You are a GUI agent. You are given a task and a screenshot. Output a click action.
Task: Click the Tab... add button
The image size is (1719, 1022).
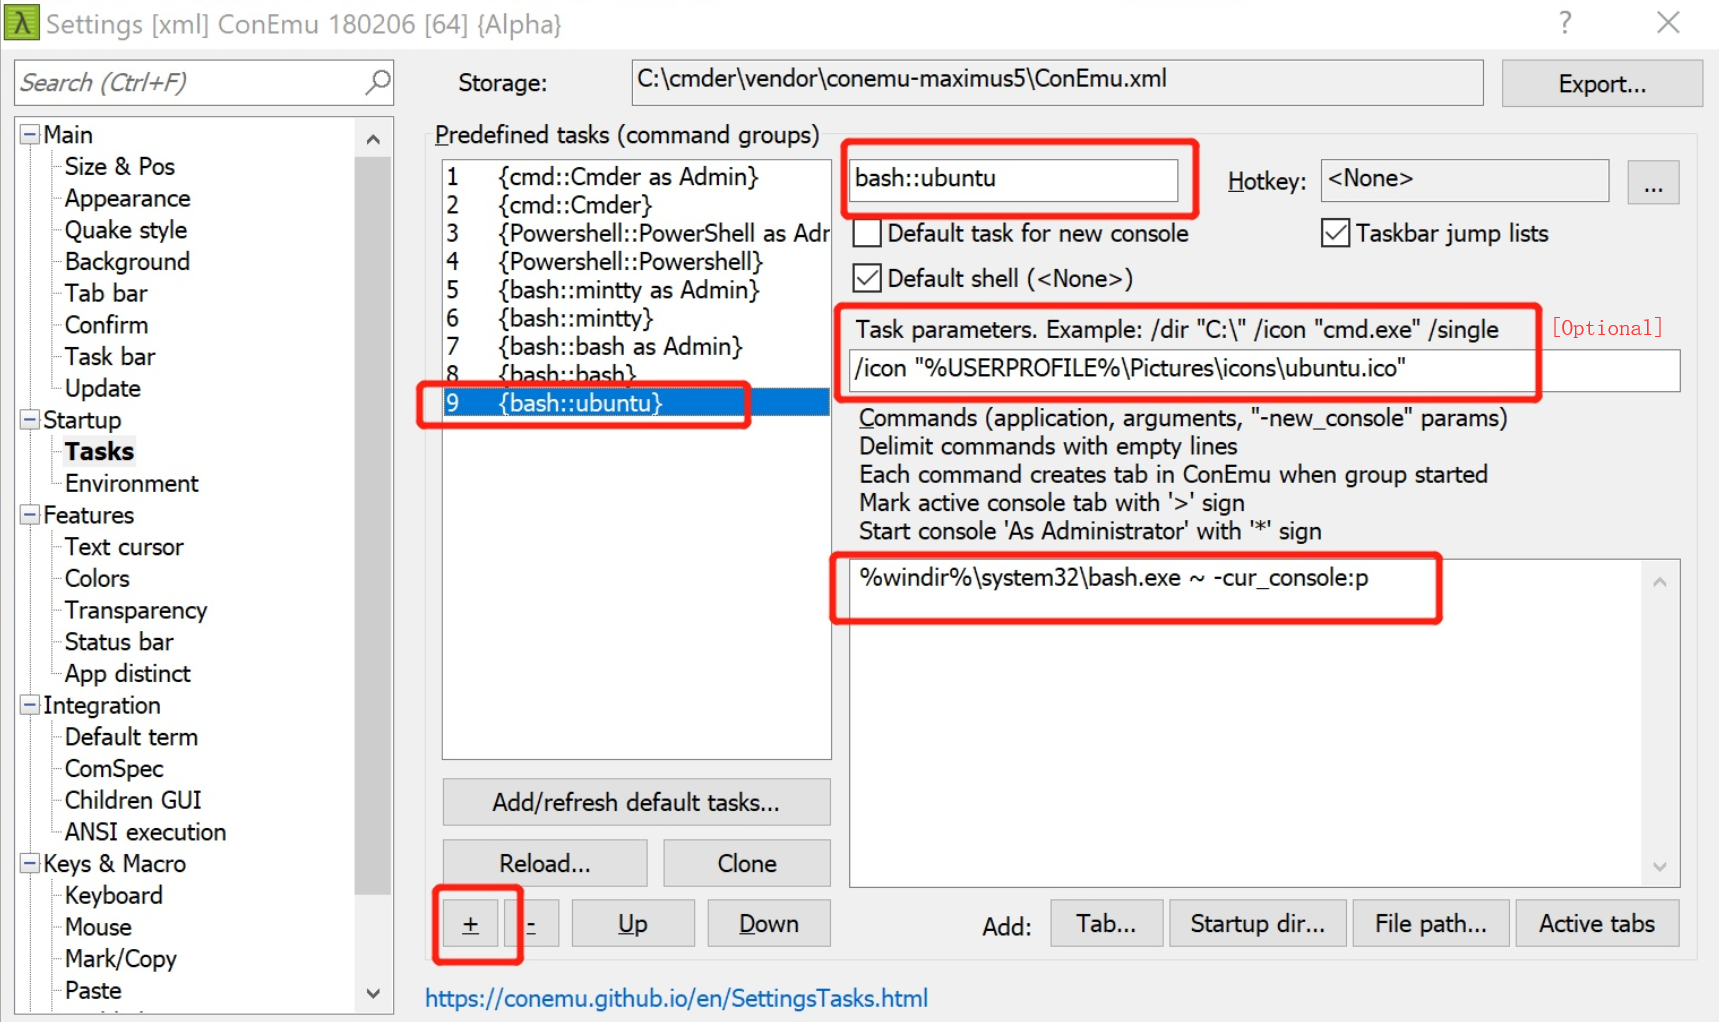[x=1106, y=924]
